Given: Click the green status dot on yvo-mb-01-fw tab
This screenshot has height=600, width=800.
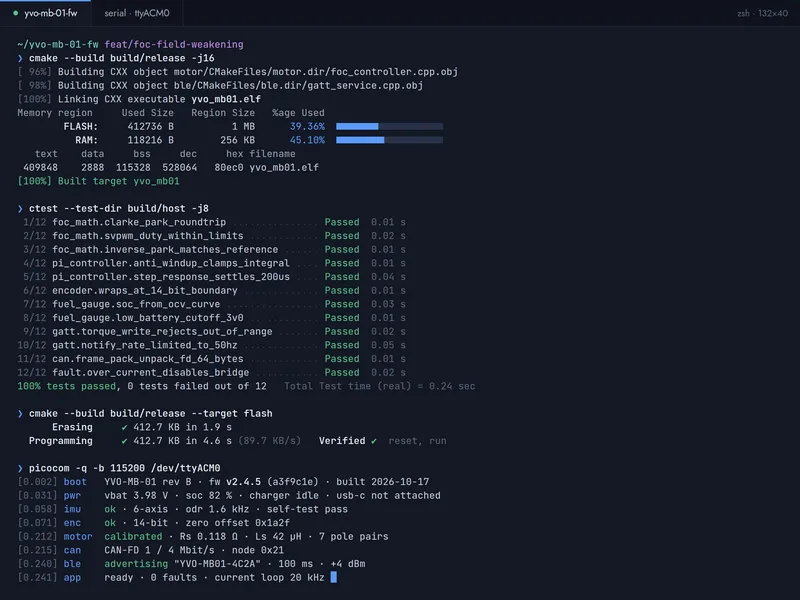Looking at the screenshot, I should 16,13.
